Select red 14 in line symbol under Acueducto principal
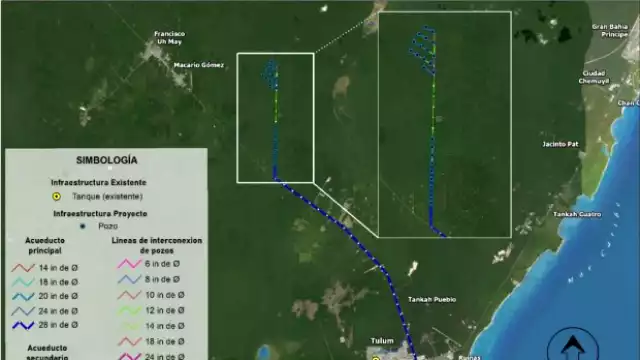 23,268
